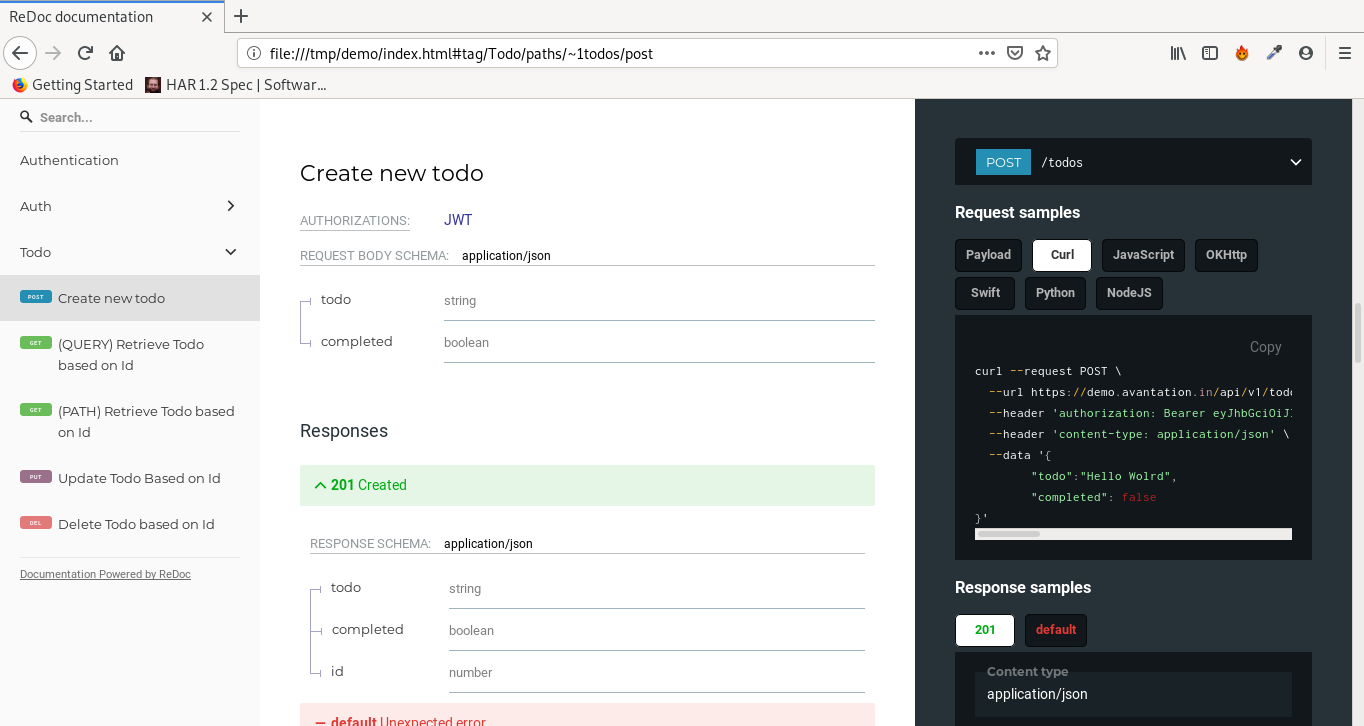Expand the POST /todos endpoint dropdown
This screenshot has height=726, width=1364.
click(1133, 162)
